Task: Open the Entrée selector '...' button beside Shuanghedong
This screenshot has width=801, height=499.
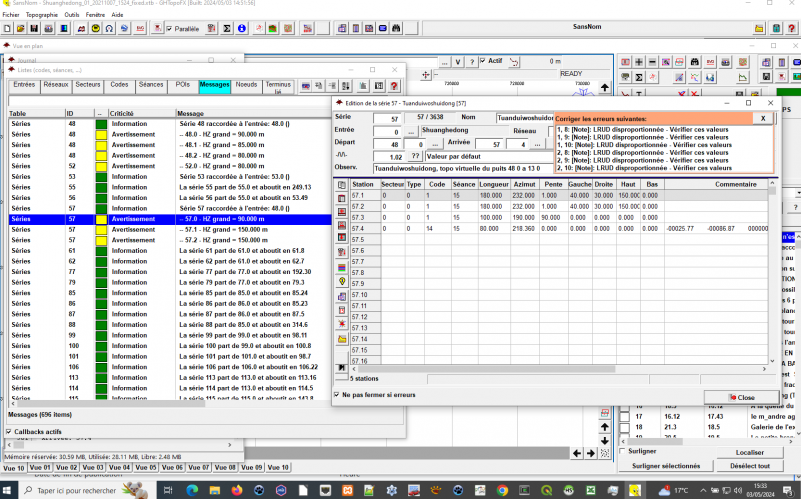Action: [x=411, y=132]
